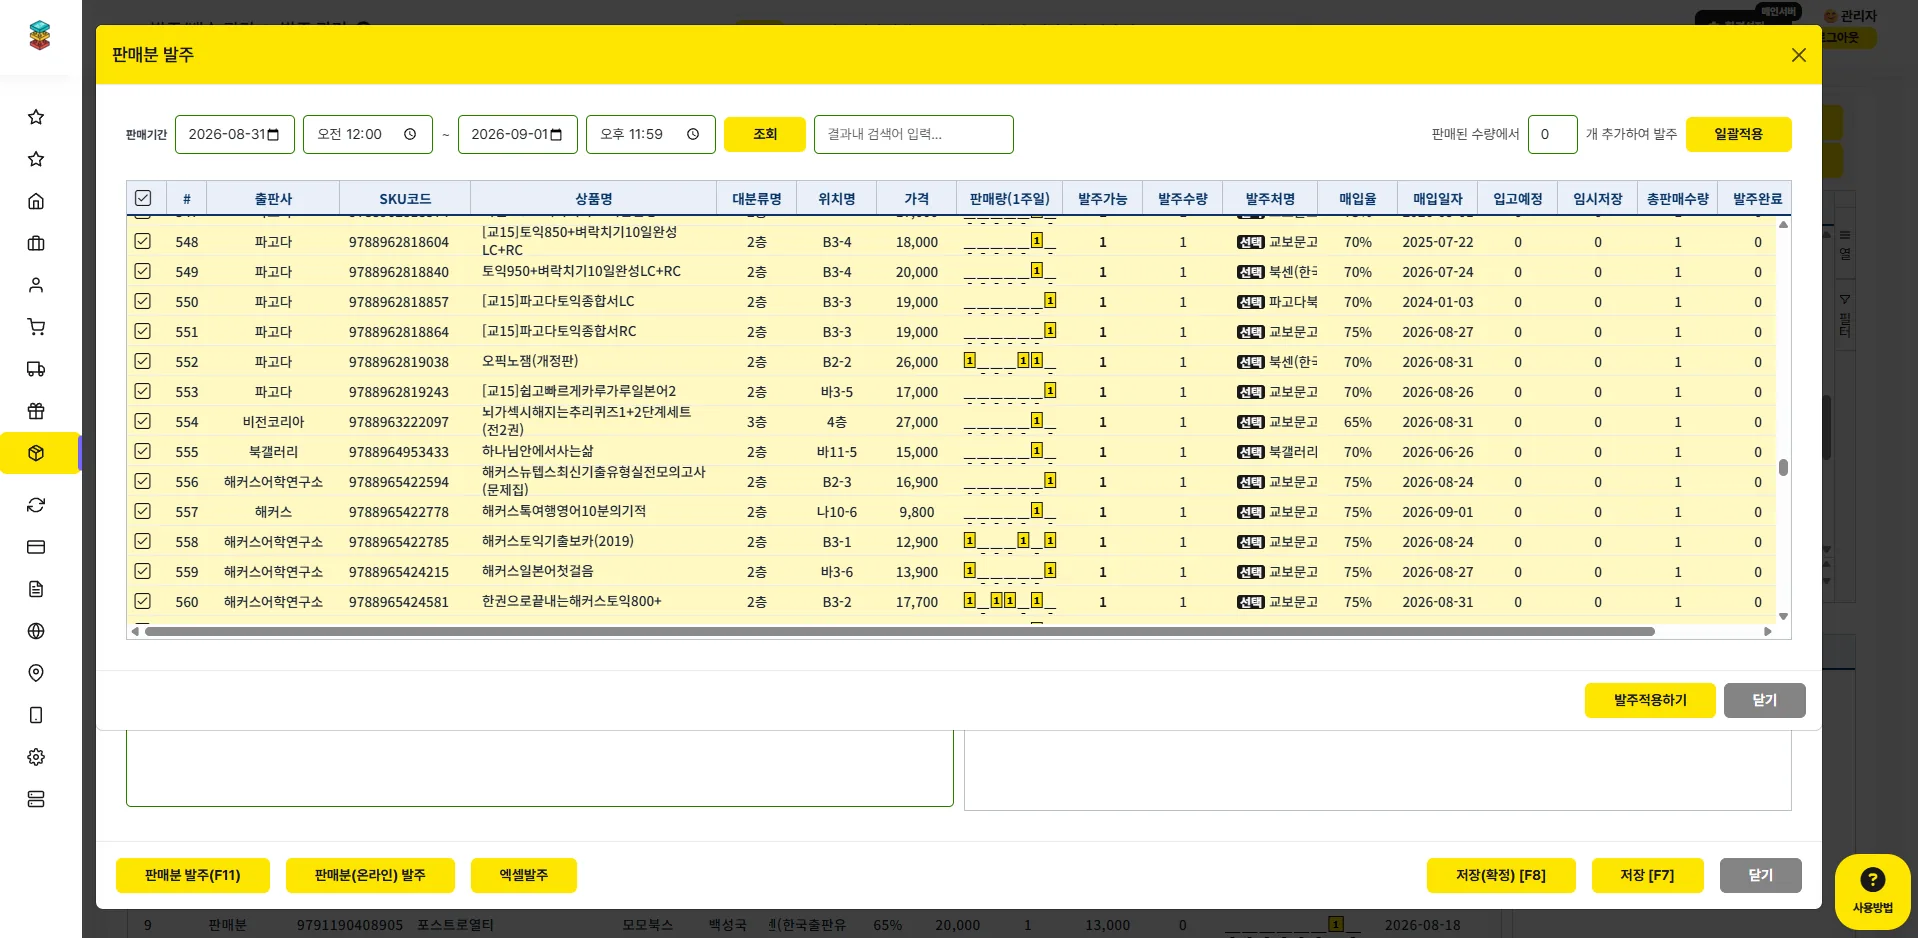
Task: Uncheck the checkbox for row 552
Action: [143, 361]
